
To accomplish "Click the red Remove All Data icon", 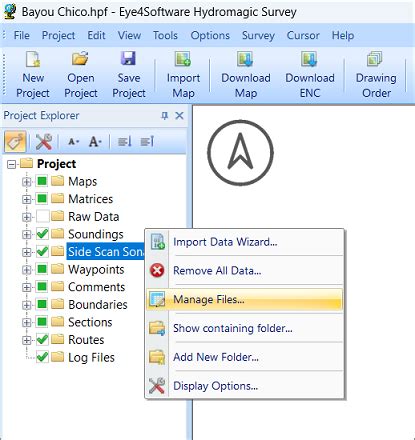I will tap(157, 270).
